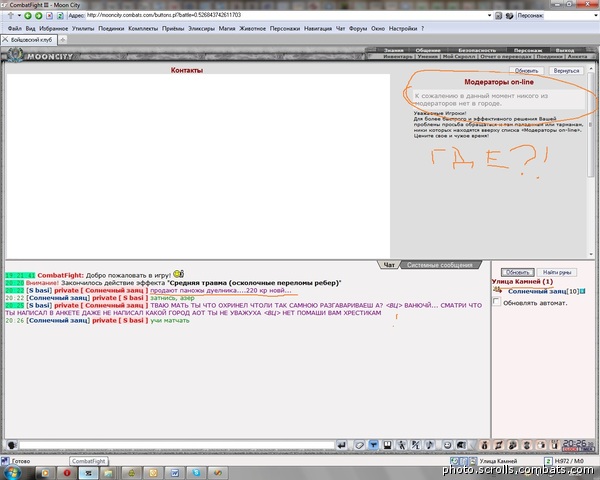Open the smiley emoticons icon
Screen dimensions: 600x480
[x=447, y=445]
